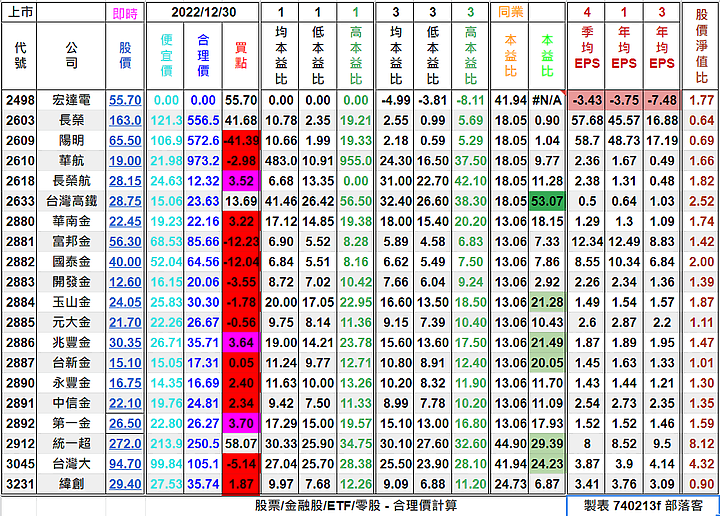Select the date cell 2022/12/30
Image resolution: width=720 pixels, height=516 pixels.
point(203,12)
